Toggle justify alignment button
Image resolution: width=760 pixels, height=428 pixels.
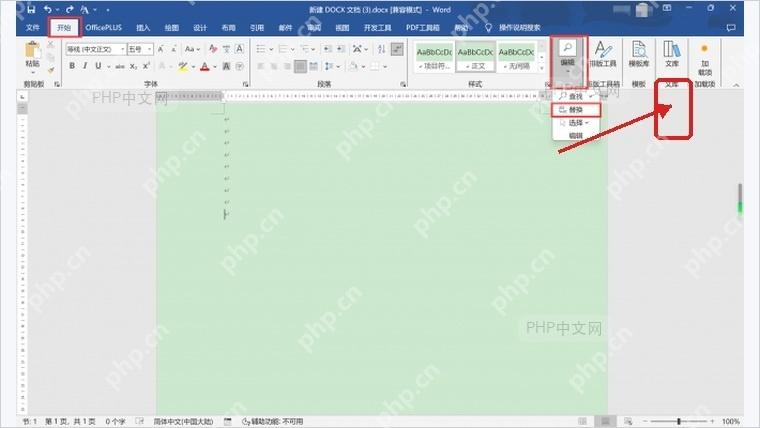point(301,66)
